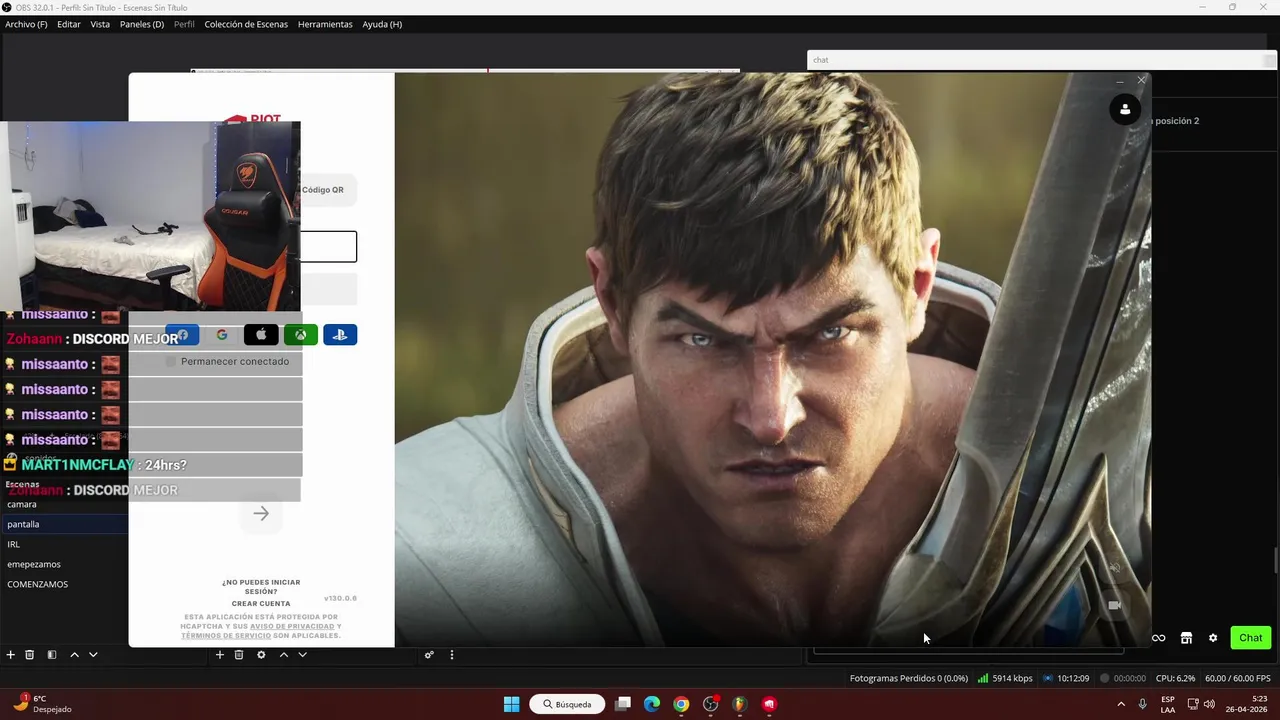Image resolution: width=1280 pixels, height=720 pixels.
Task: Open the Paneles (D) menu
Action: pos(142,24)
